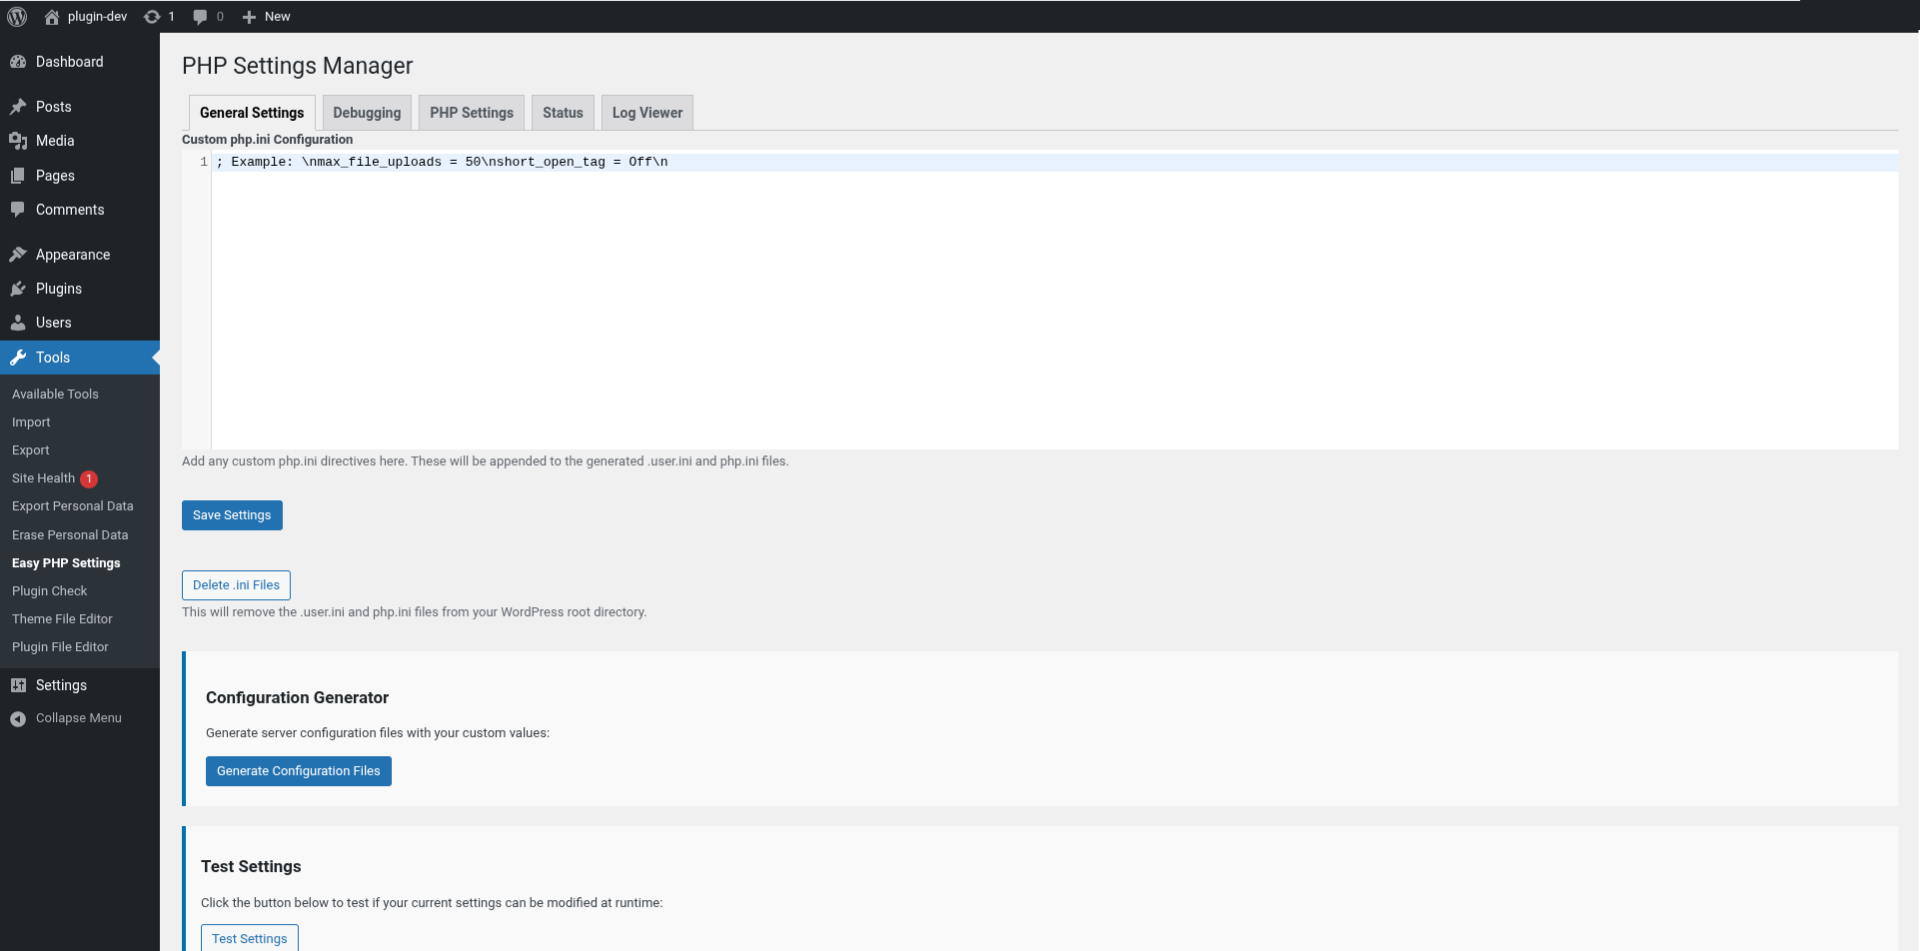This screenshot has width=1920, height=951.
Task: Open the plugin-dev site home icon
Action: [52, 16]
